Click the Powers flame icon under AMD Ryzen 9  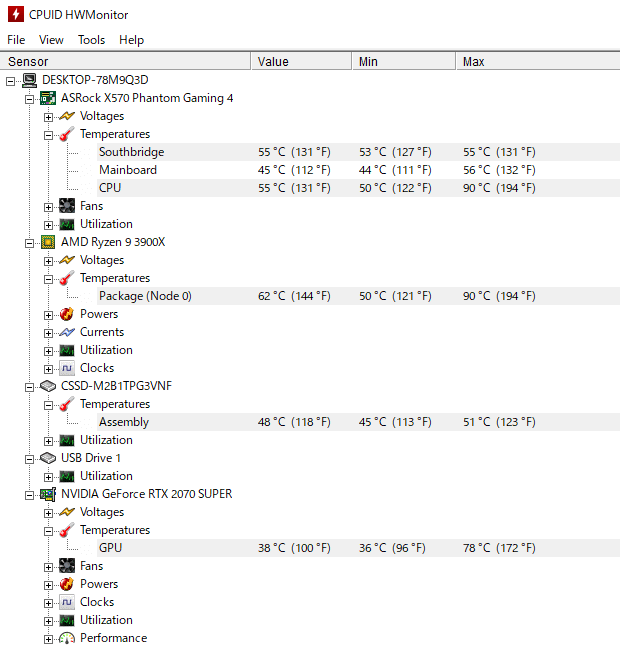coord(67,314)
